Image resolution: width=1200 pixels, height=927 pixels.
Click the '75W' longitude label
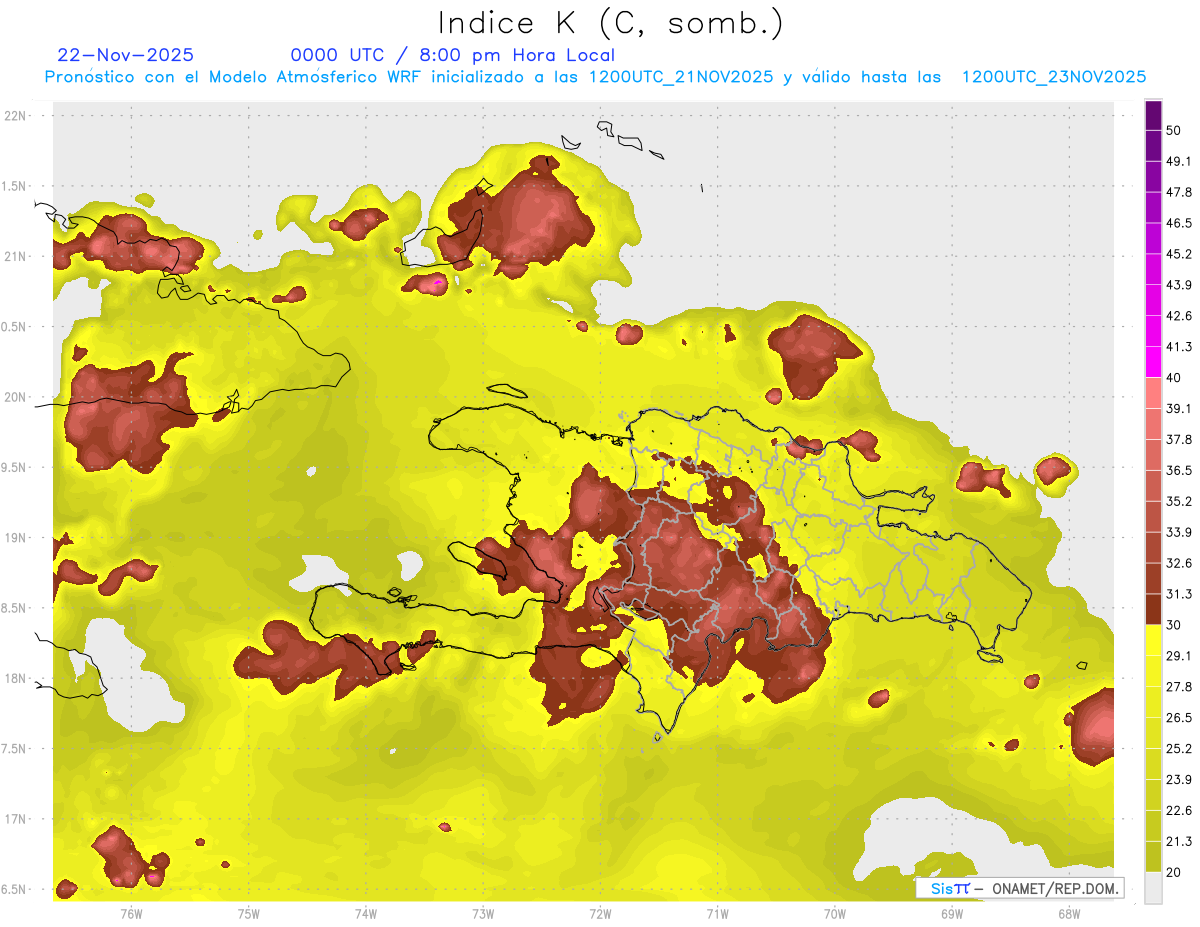point(249,914)
